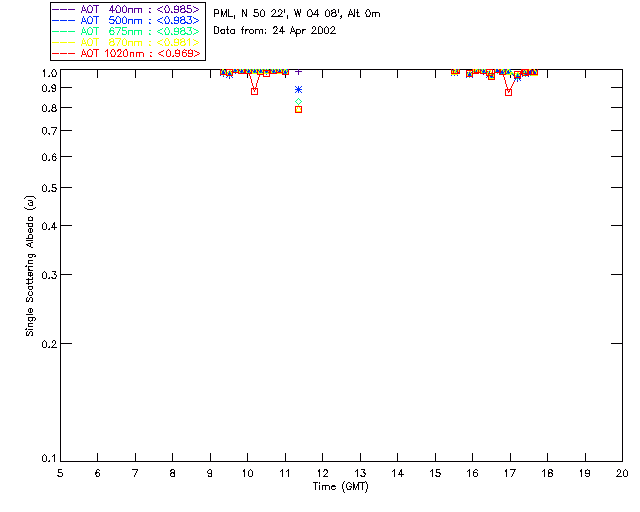This screenshot has height=512, width=640.
Task: Click the red square dip near 17 GMT
Action: [x=508, y=93]
